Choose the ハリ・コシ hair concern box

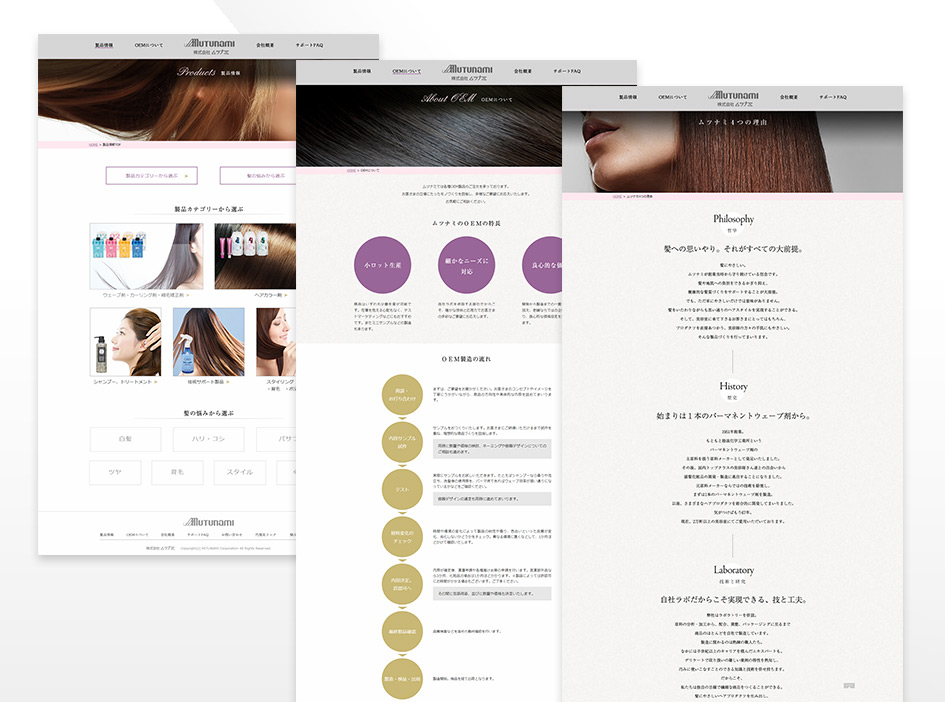(x=208, y=439)
